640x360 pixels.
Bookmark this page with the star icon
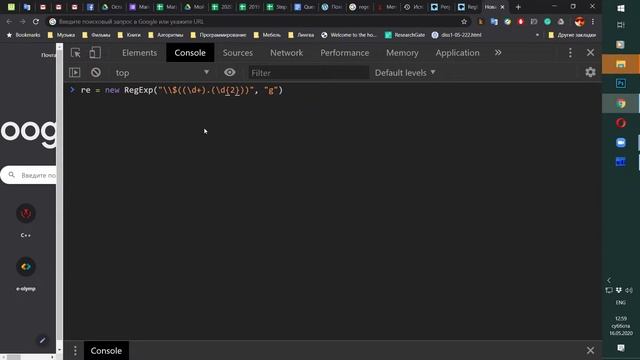pyautogui.click(x=464, y=22)
